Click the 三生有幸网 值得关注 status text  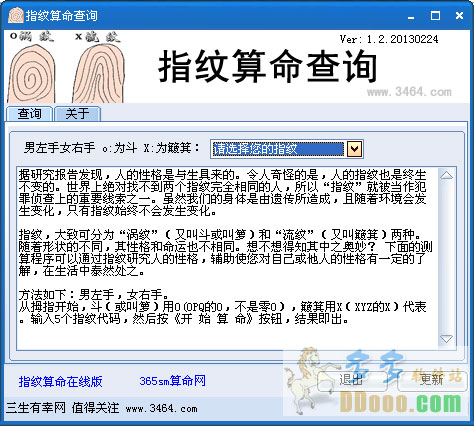(62, 408)
